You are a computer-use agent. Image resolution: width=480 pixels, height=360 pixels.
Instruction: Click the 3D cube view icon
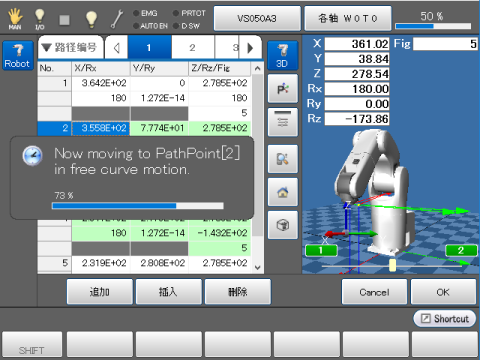(x=282, y=225)
